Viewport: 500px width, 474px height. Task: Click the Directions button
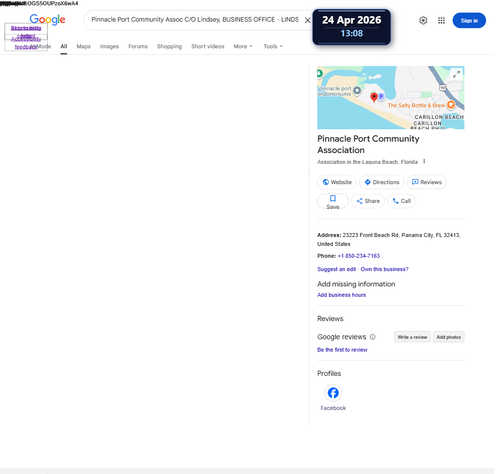[382, 182]
